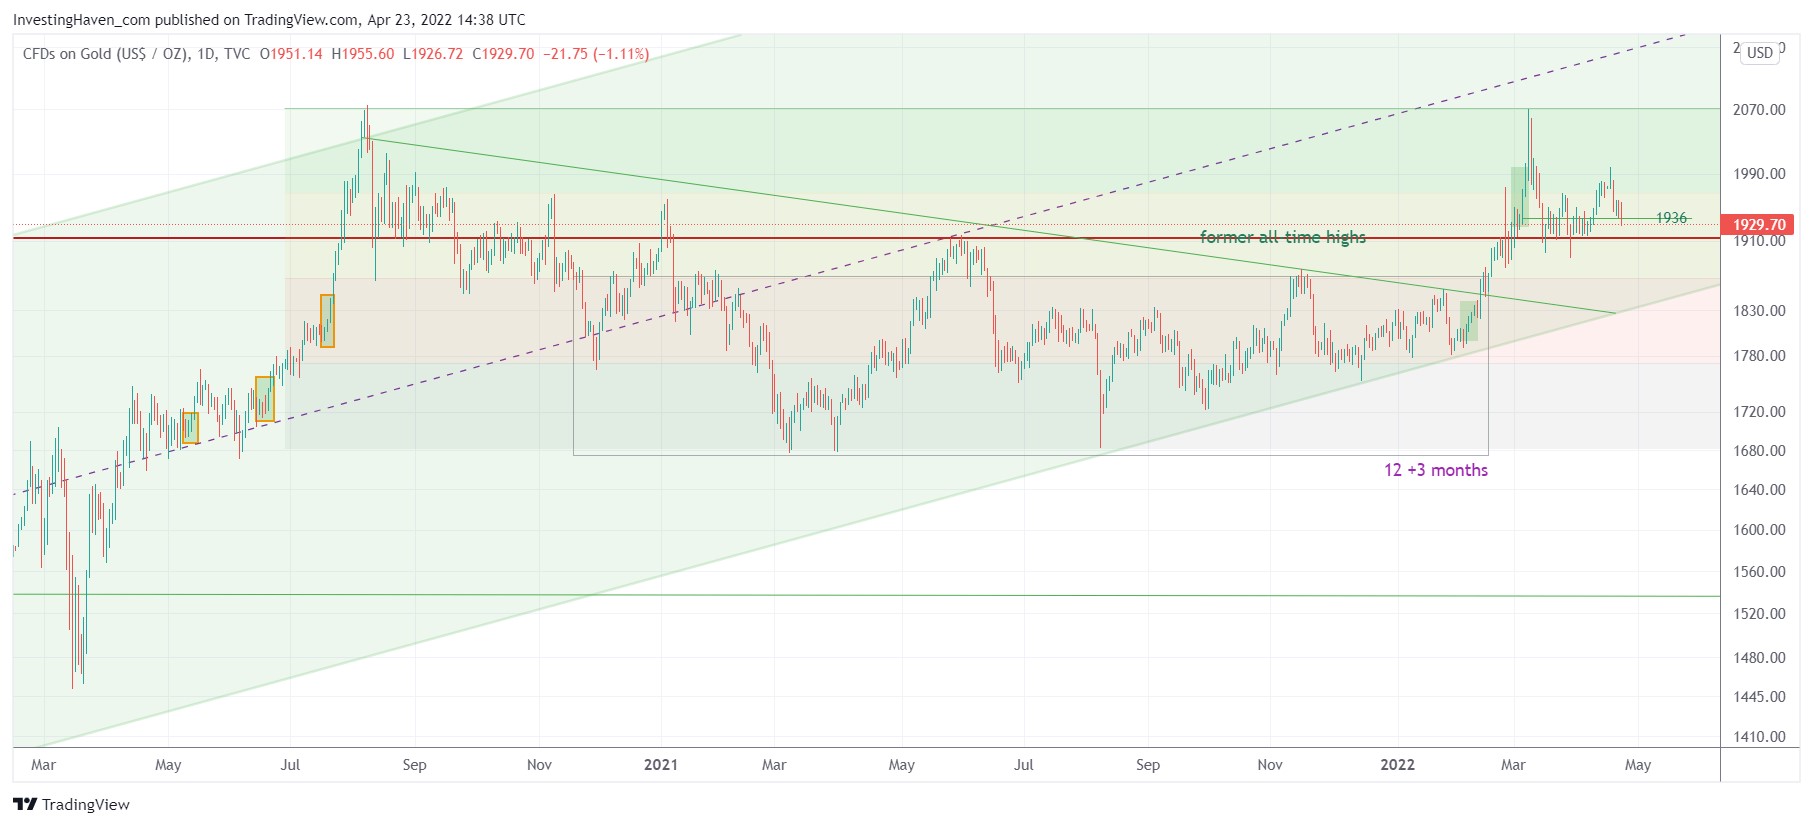Click the 1410.00 price axis label

click(1758, 737)
